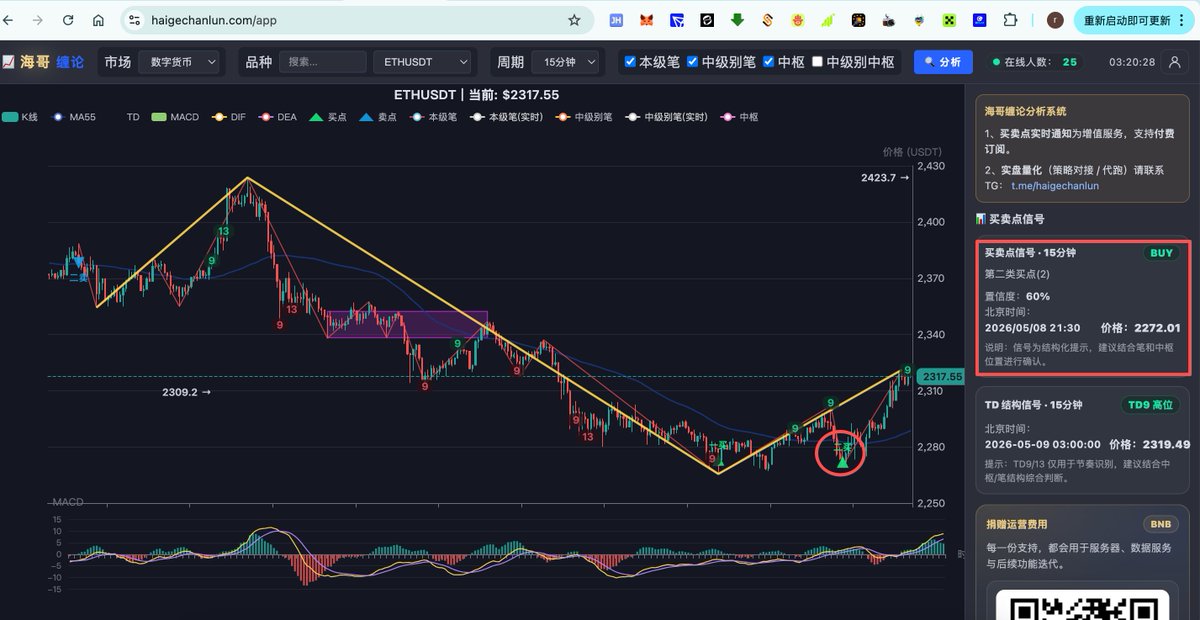Screen dimensions: 1200x620
Task: Toggle the 中枢 legend entry
Action: 739,117
